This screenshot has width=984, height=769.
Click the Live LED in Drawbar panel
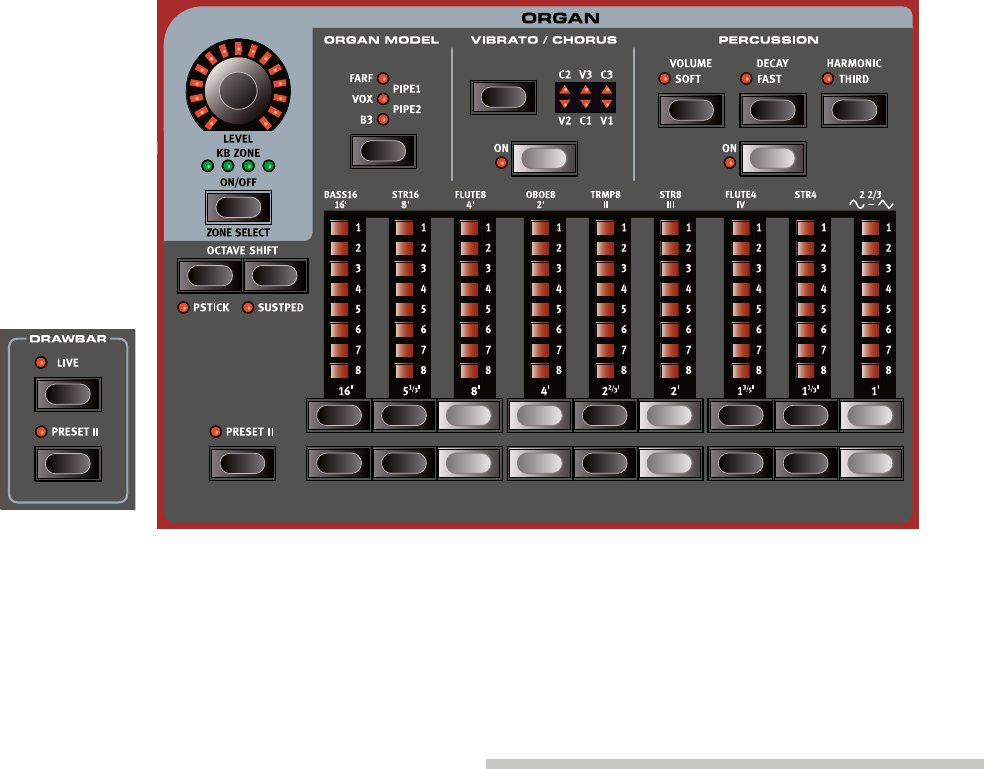(x=41, y=362)
